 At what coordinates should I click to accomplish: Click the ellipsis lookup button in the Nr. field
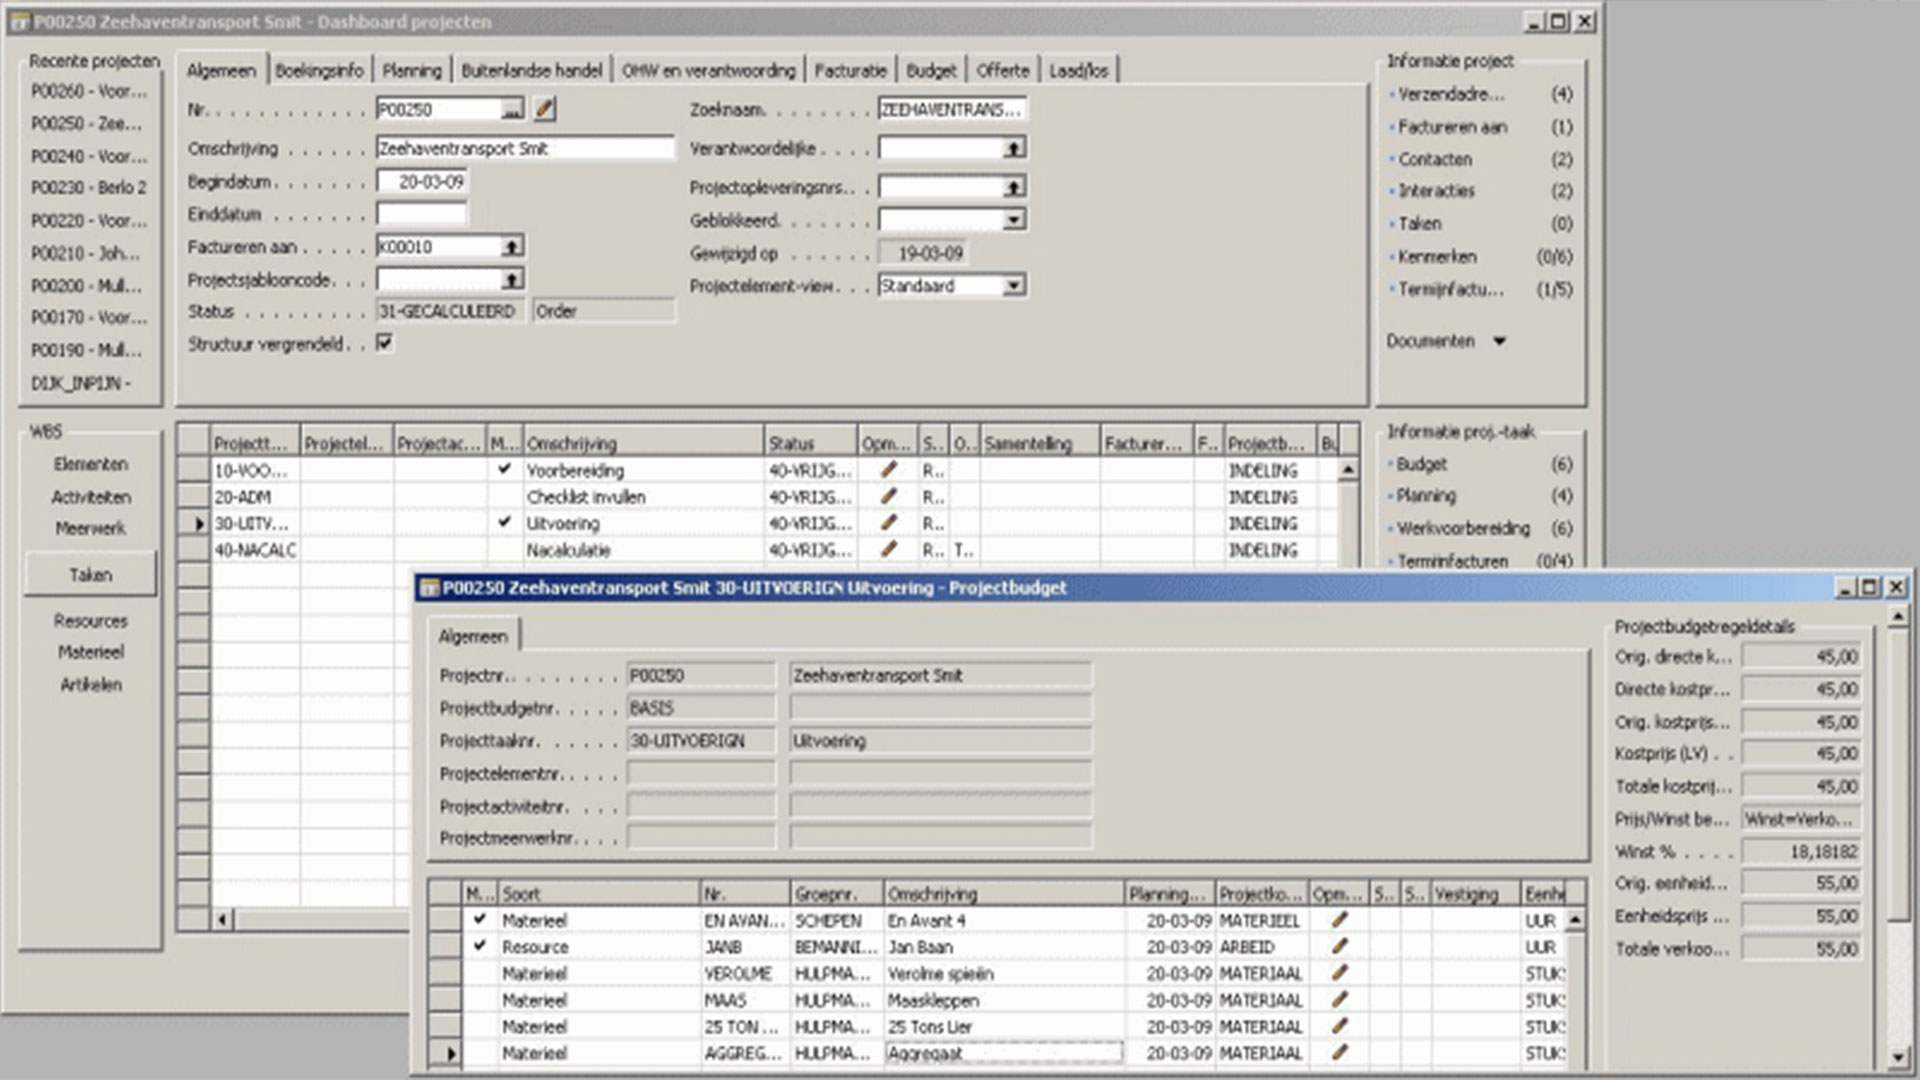511,110
